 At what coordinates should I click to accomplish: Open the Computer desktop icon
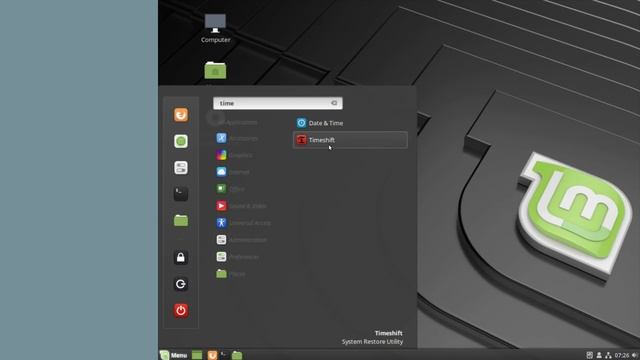(x=216, y=29)
